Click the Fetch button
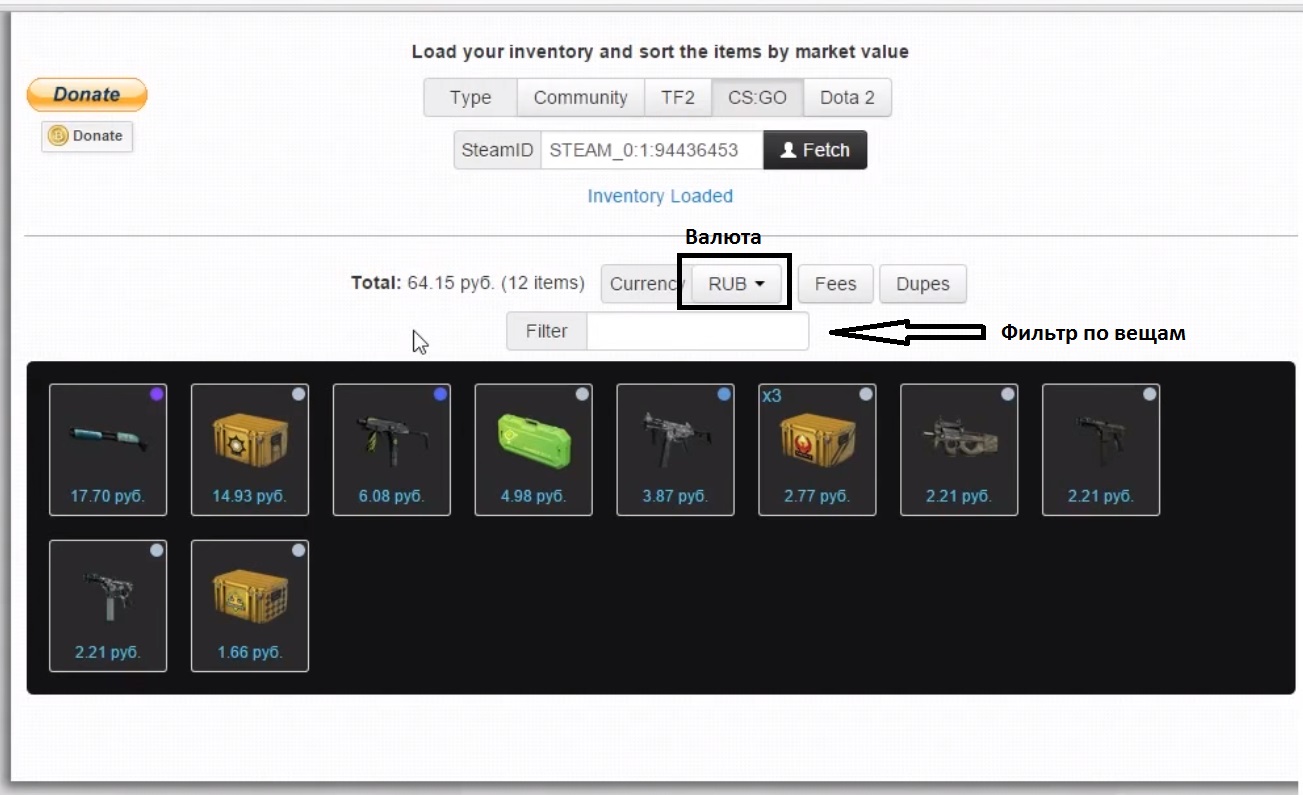This screenshot has width=1303, height=795. click(815, 150)
